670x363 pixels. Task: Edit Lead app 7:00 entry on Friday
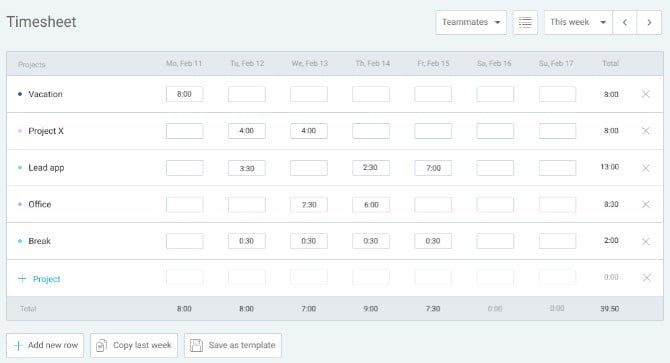(x=433, y=168)
